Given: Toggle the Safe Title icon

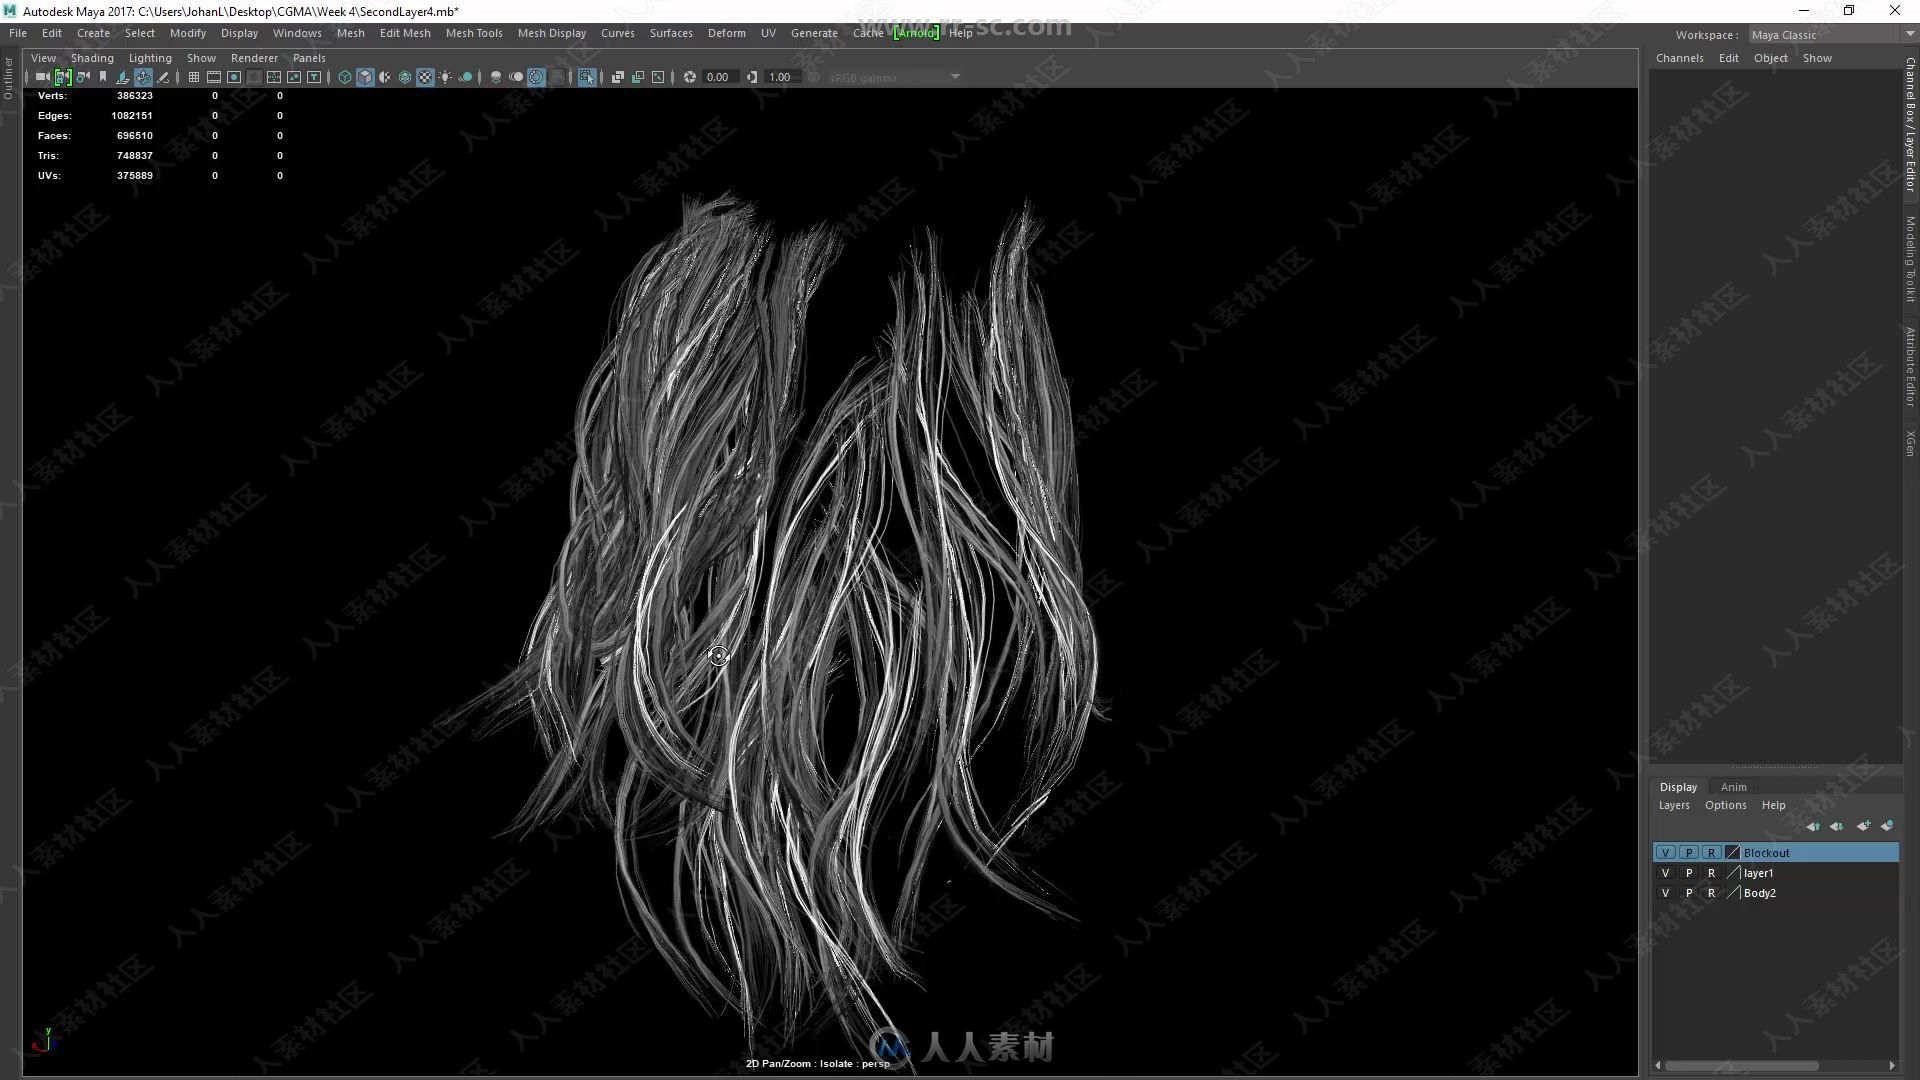Looking at the screenshot, I should [x=314, y=77].
